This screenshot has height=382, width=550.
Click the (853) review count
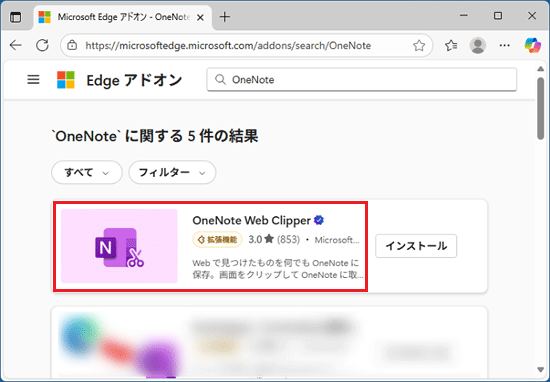click(x=288, y=240)
